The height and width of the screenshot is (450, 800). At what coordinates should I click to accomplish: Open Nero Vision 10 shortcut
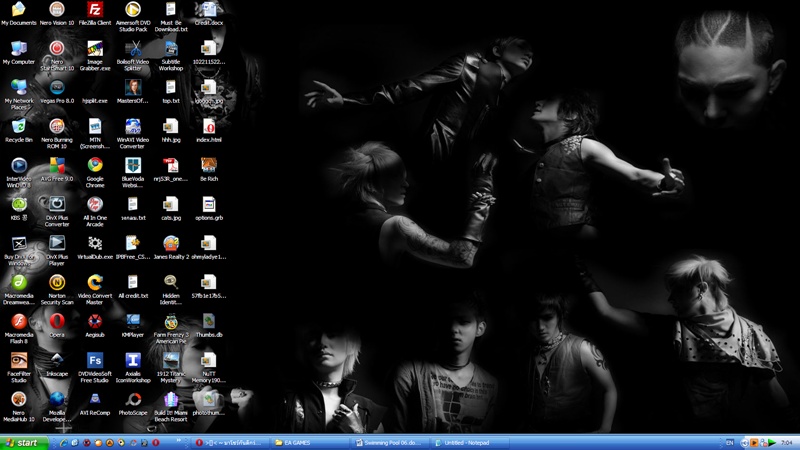coord(57,14)
